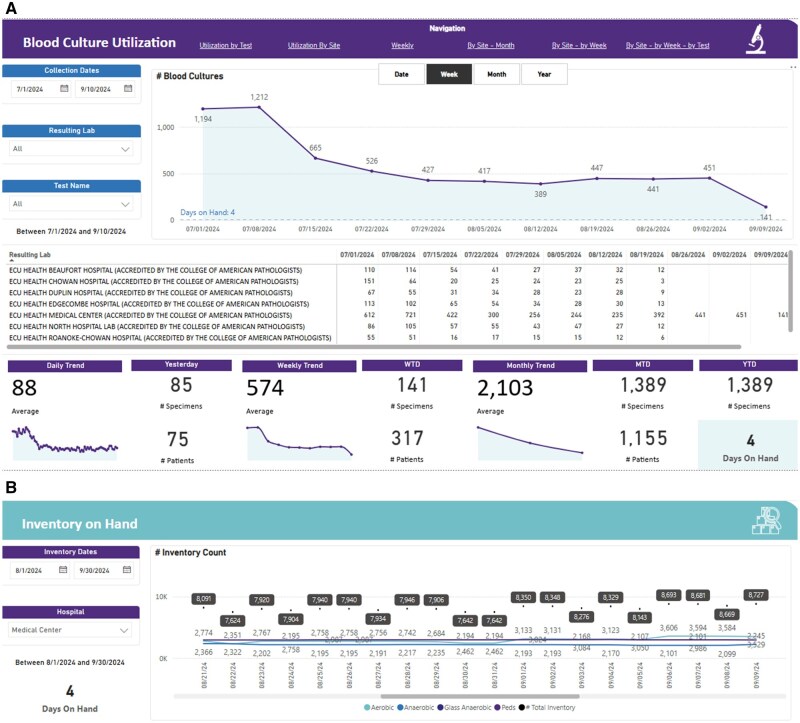
Task: Click the inventory chart horizontal scrollbar
Action: (x=480, y=696)
